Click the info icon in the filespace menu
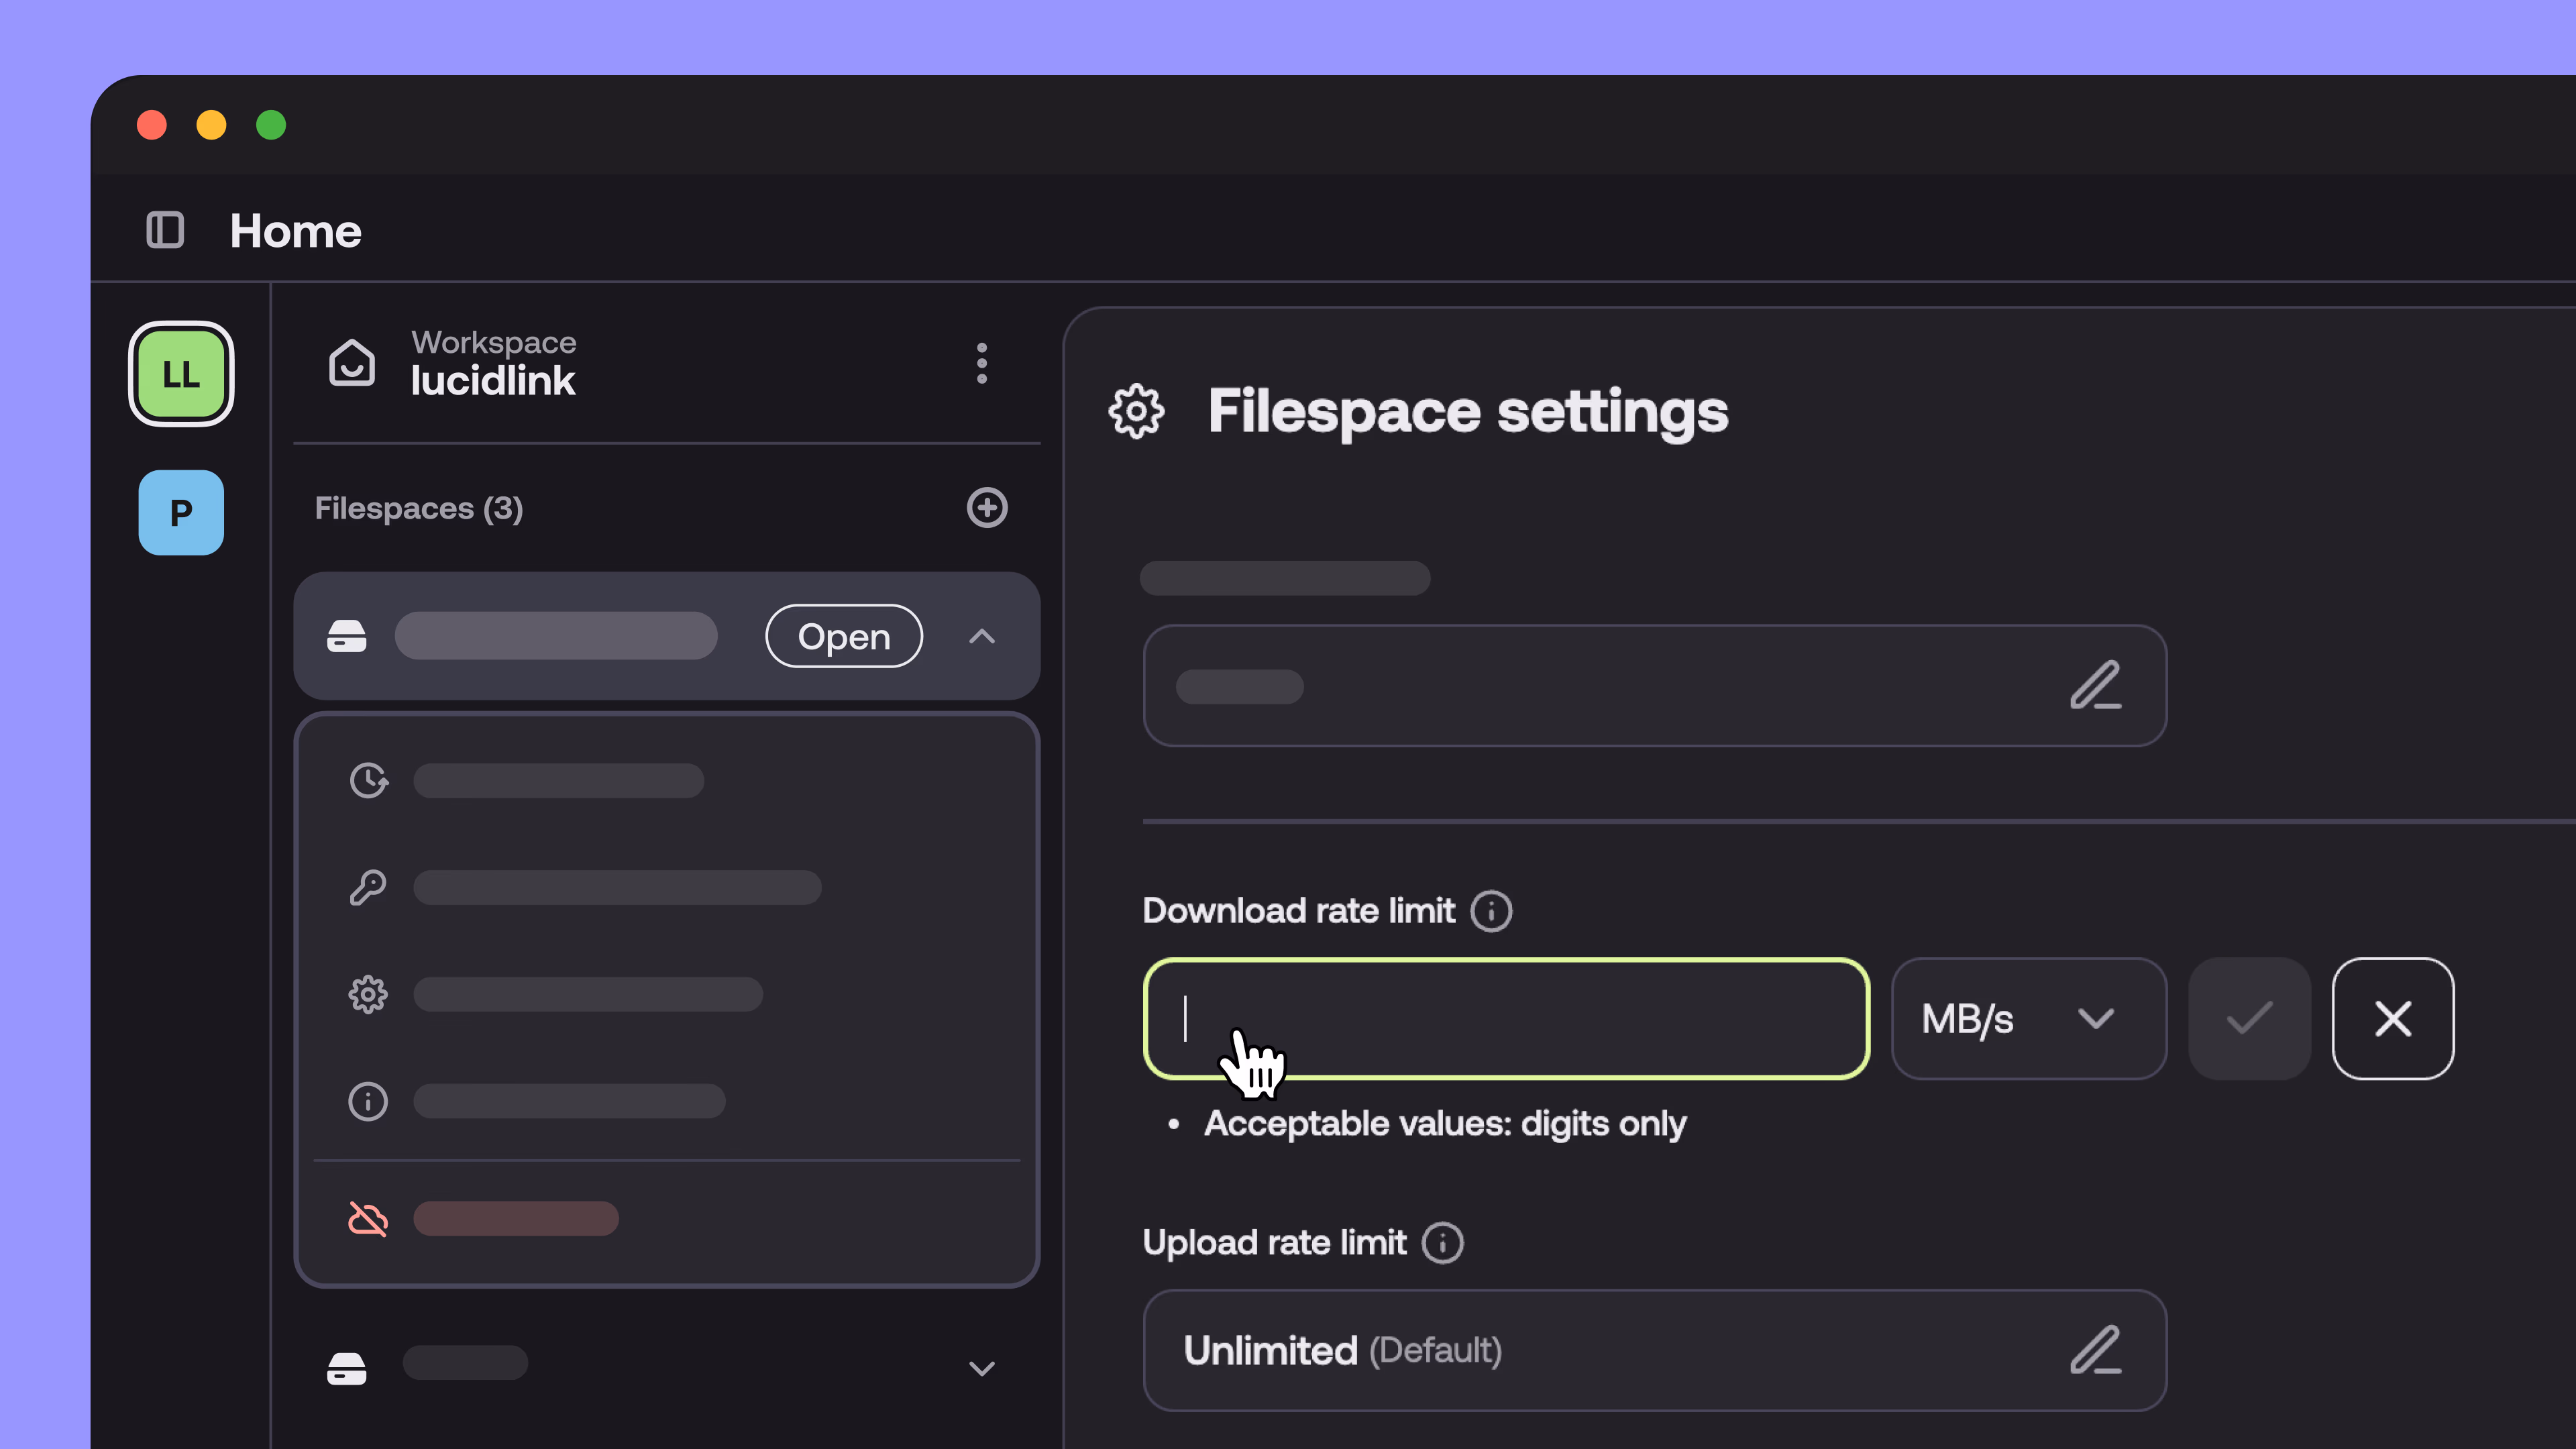 click(x=367, y=1101)
